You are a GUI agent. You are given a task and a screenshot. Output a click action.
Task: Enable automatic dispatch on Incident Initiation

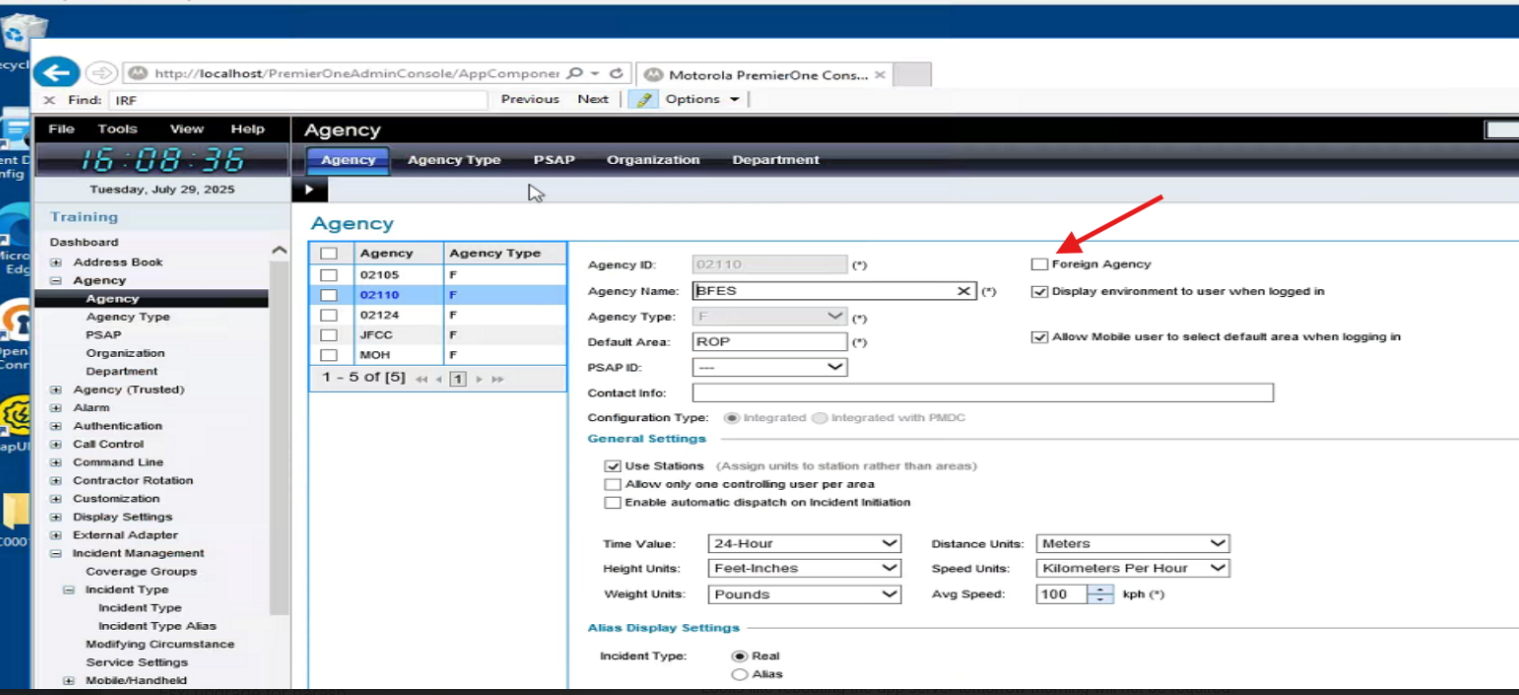612,502
